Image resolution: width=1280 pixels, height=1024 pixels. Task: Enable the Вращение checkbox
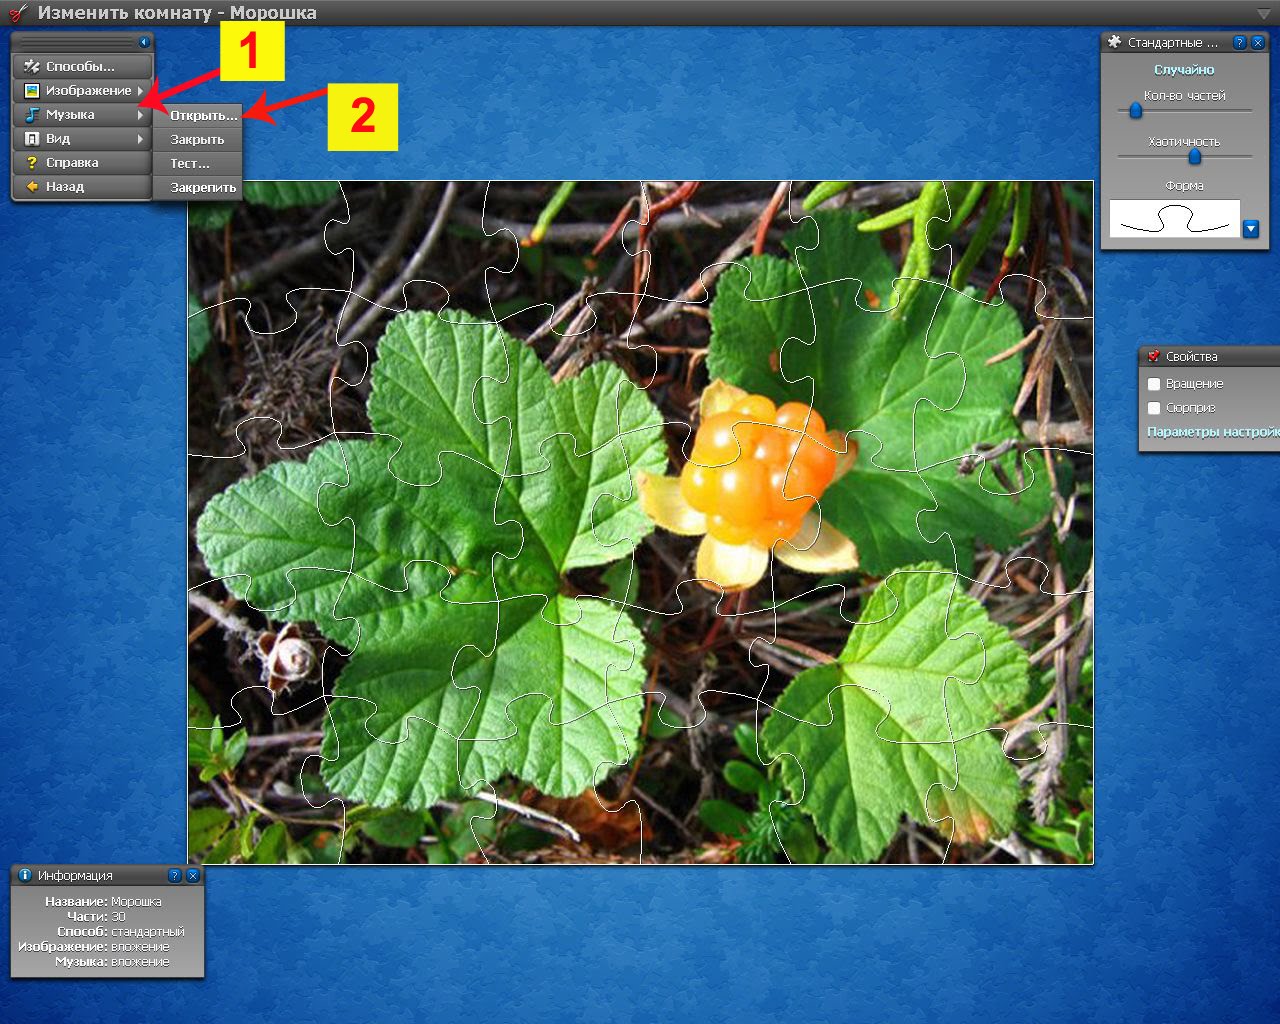pyautogui.click(x=1154, y=384)
